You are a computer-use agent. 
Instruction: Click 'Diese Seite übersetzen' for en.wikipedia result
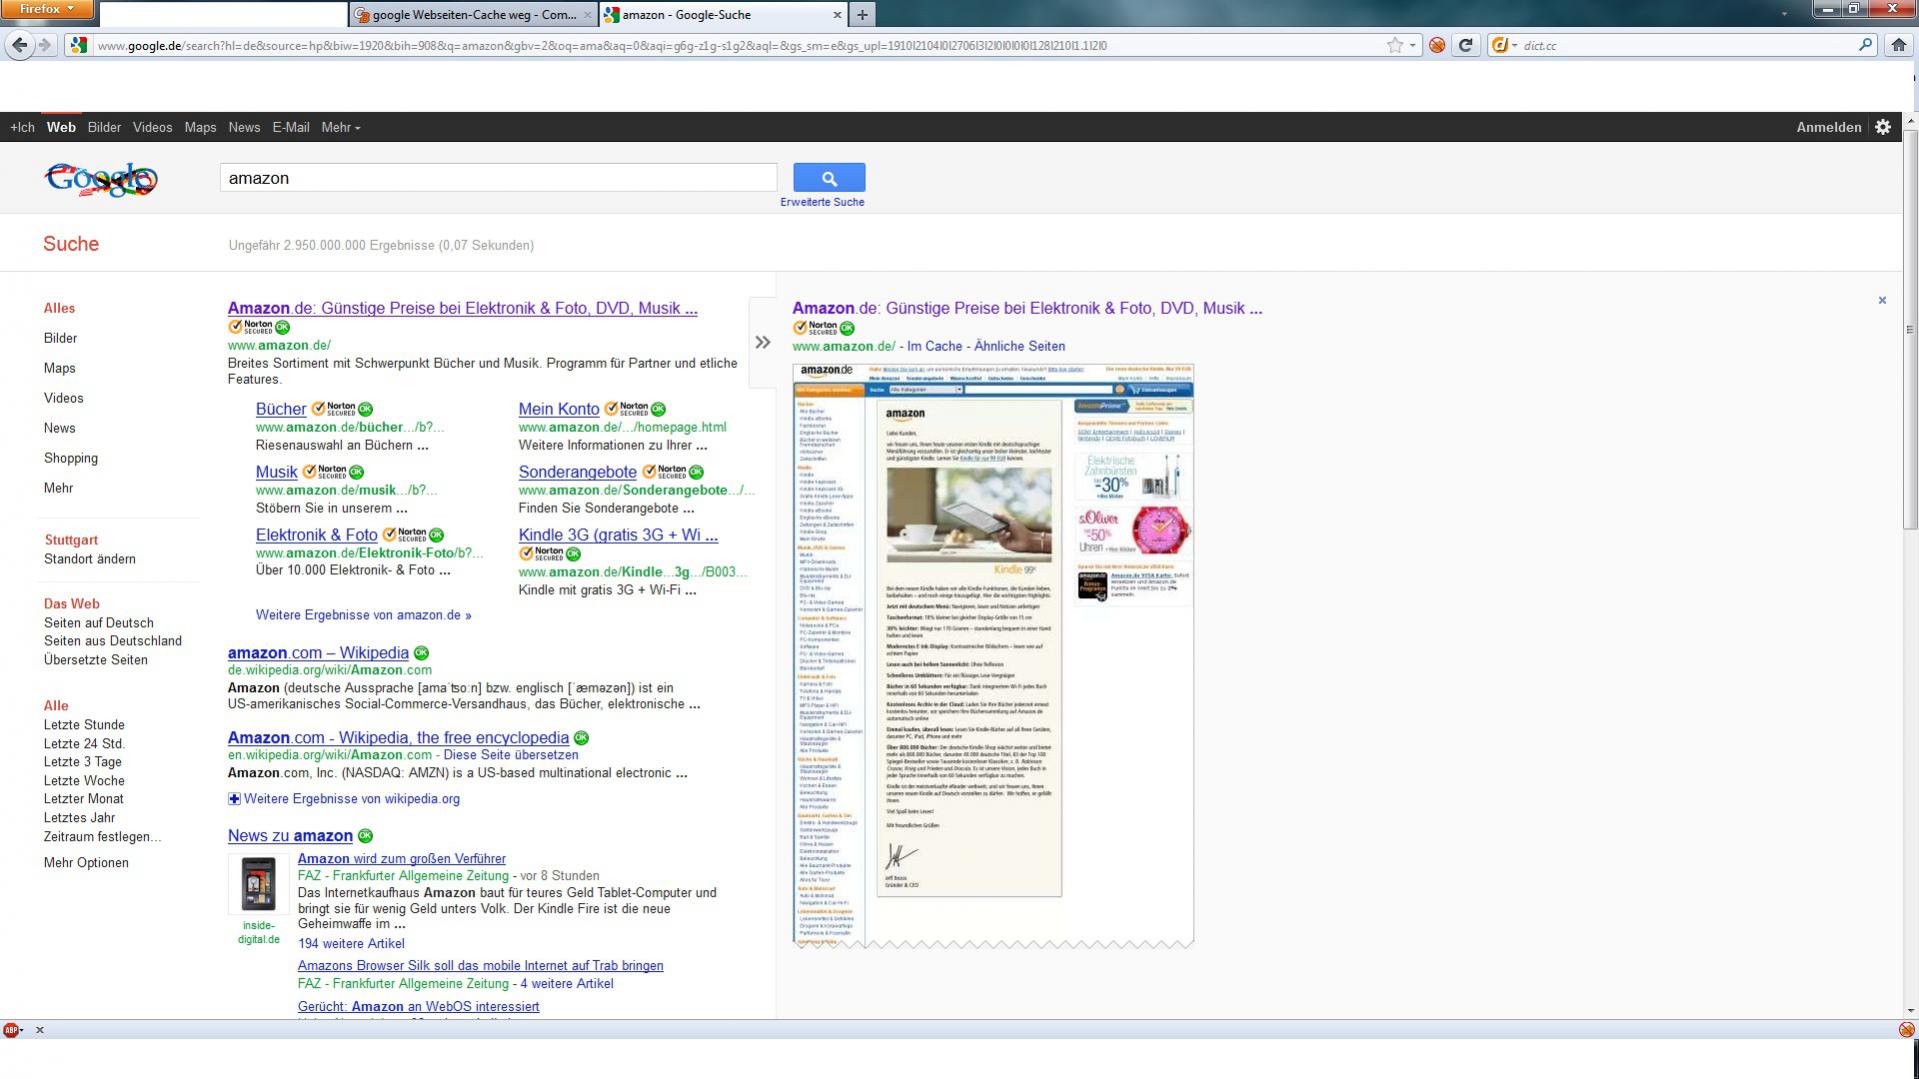pyautogui.click(x=511, y=755)
